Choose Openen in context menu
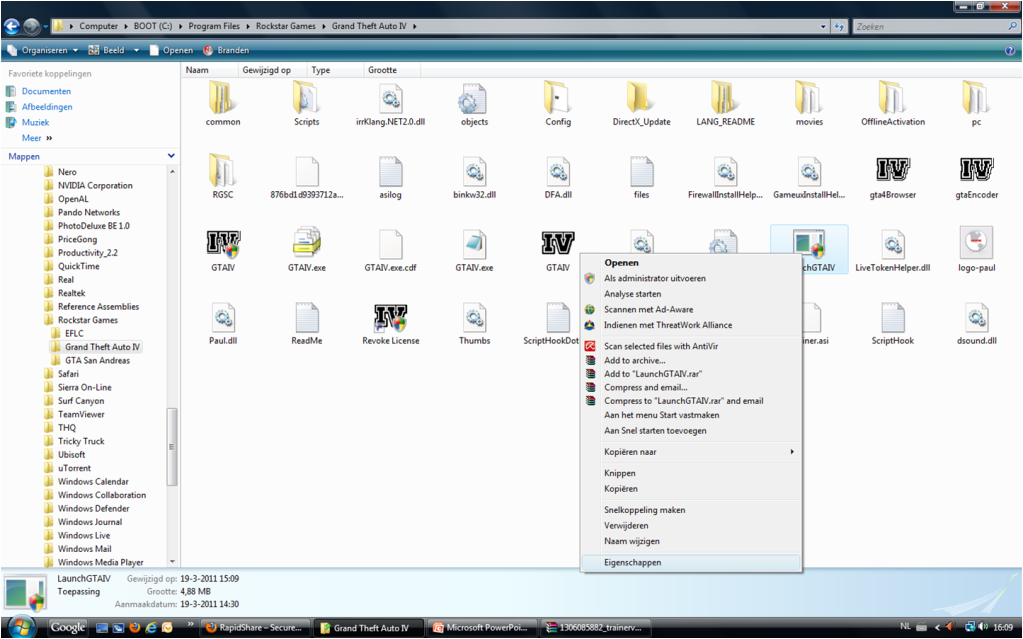 [x=690, y=262]
